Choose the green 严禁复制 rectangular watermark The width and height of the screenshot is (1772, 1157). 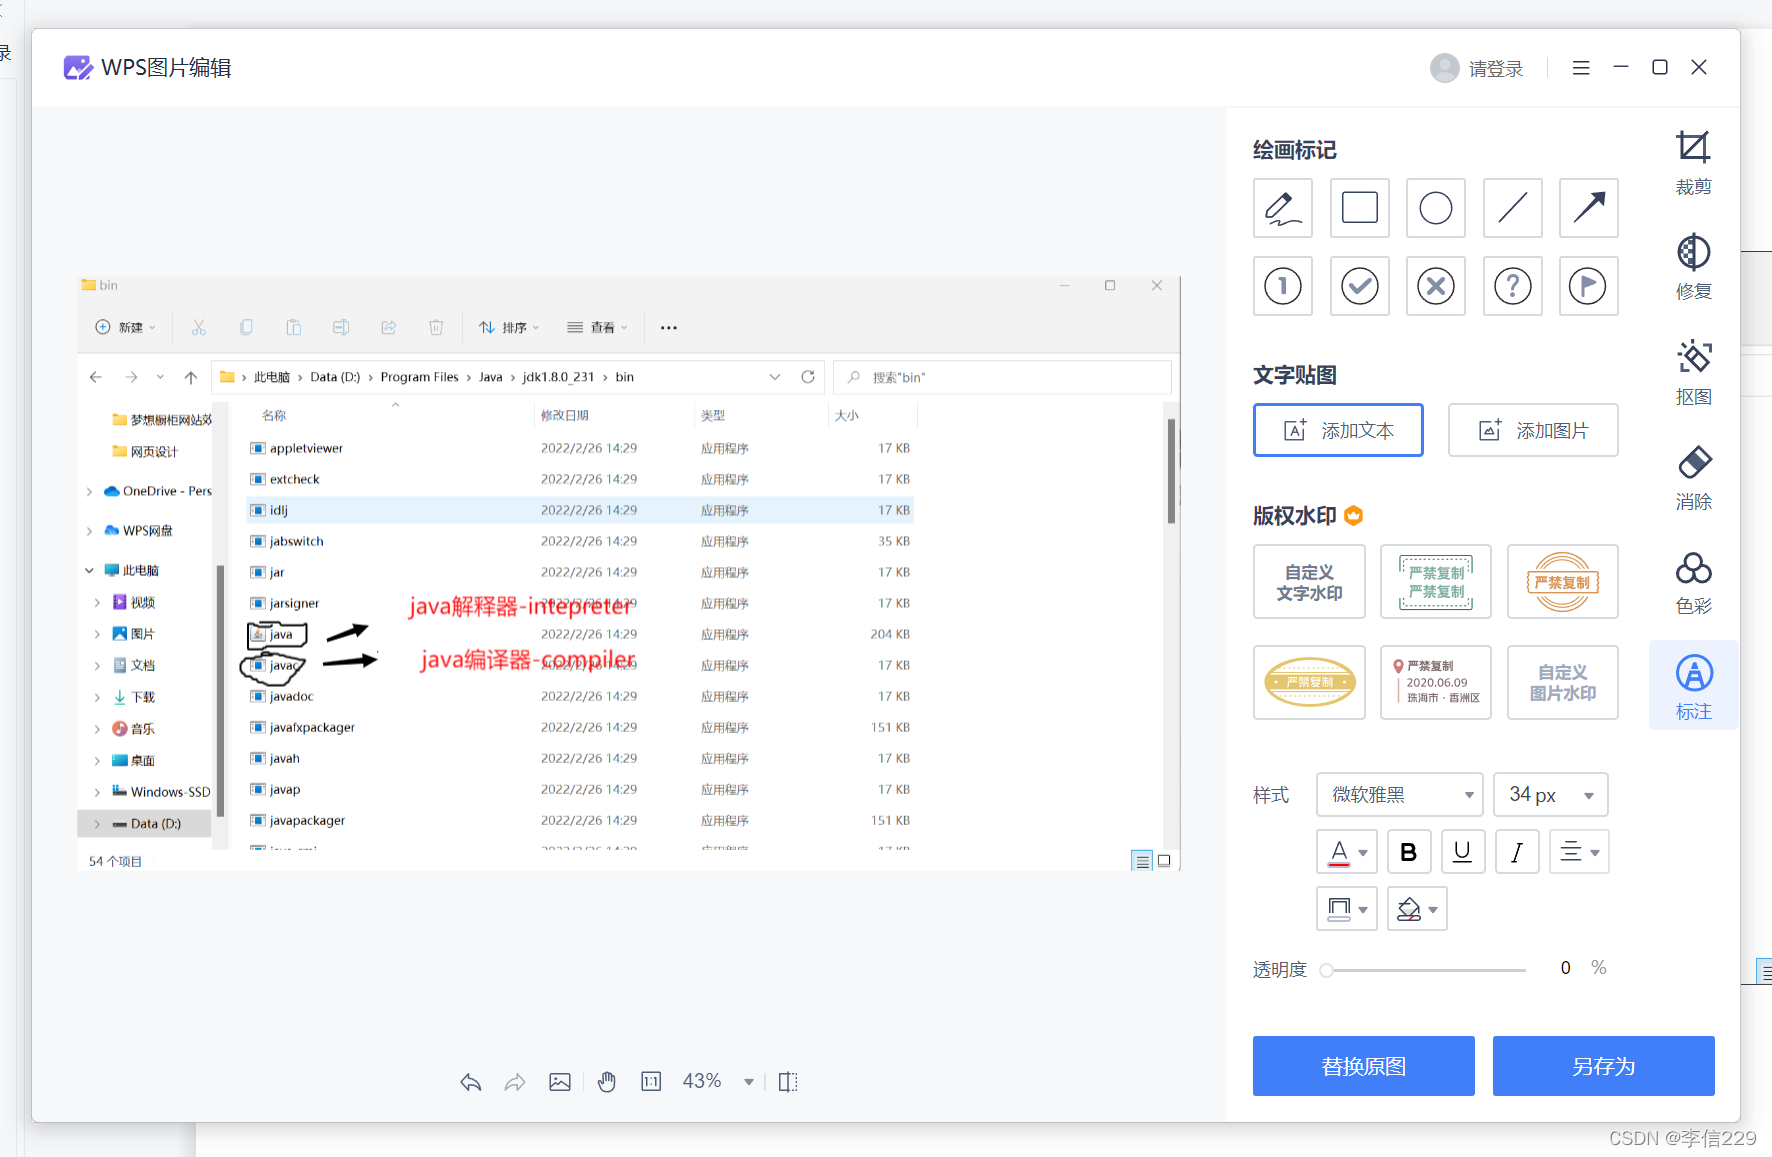tap(1435, 582)
